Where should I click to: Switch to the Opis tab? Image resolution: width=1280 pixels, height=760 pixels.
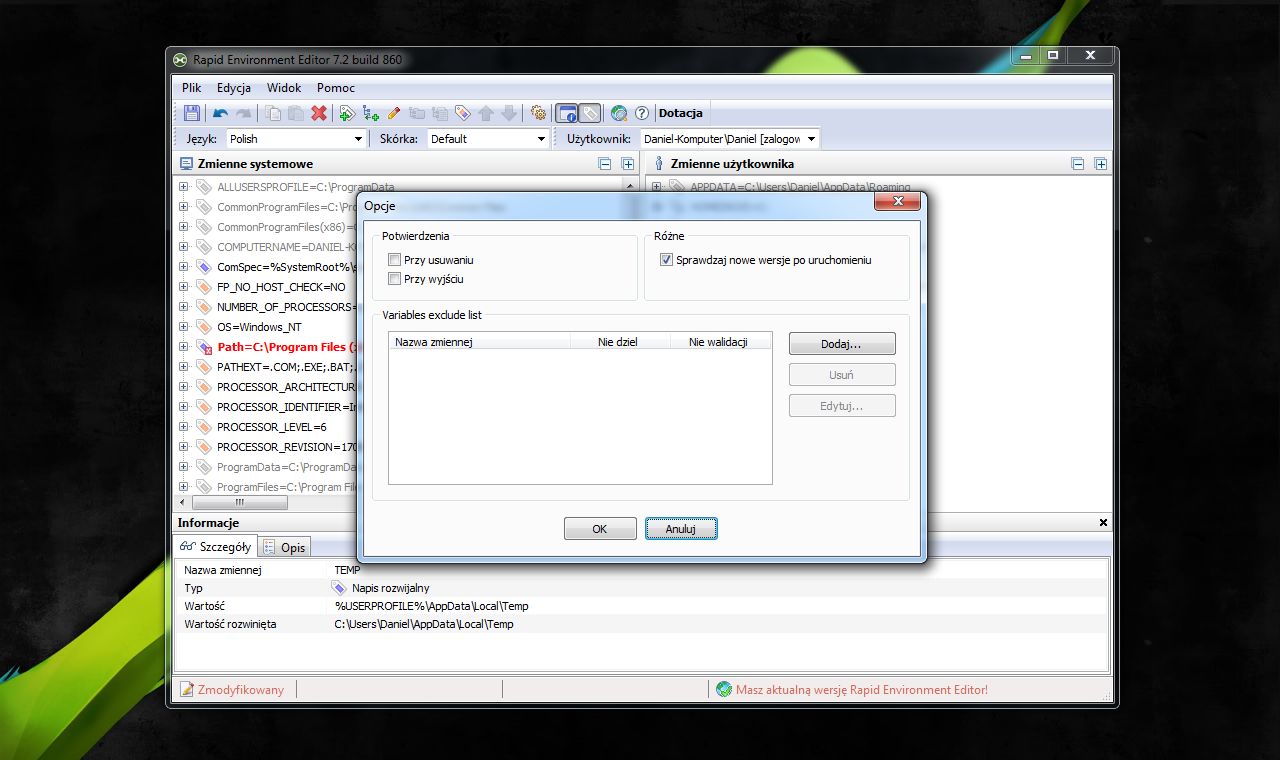click(x=285, y=547)
